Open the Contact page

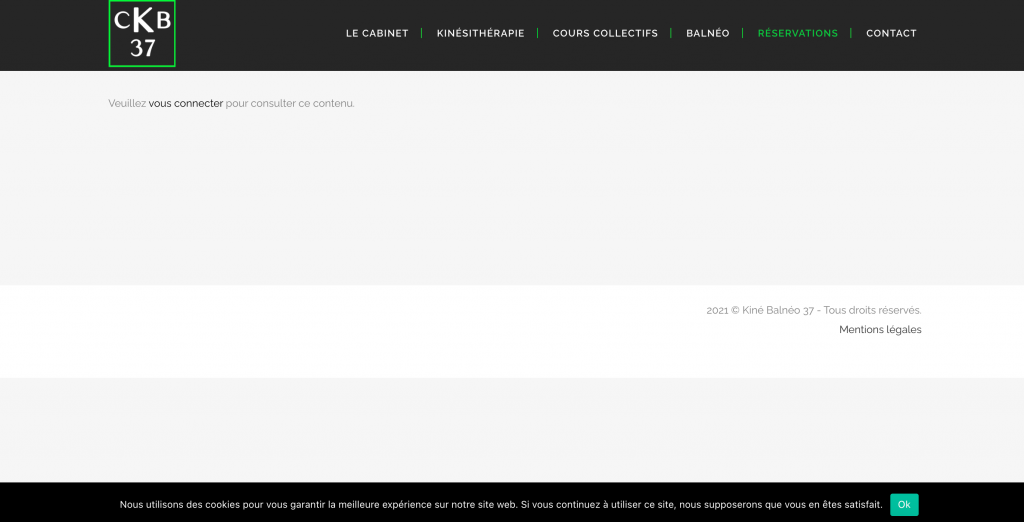pyautogui.click(x=891, y=33)
